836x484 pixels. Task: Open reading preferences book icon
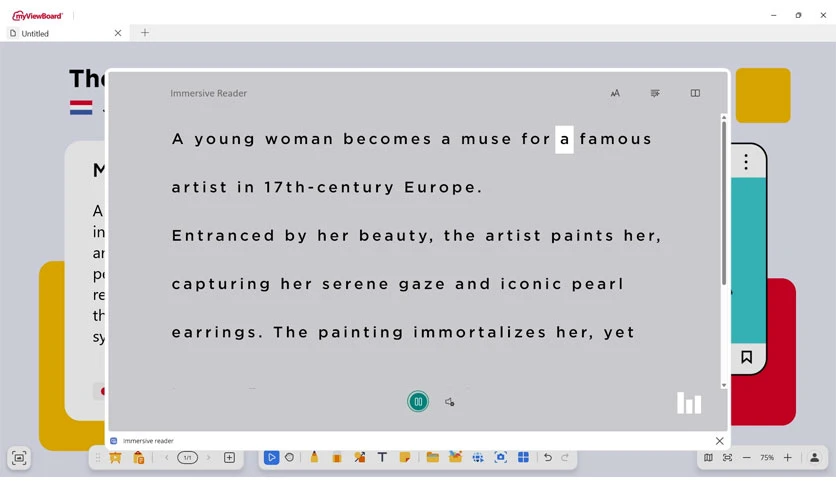695,93
